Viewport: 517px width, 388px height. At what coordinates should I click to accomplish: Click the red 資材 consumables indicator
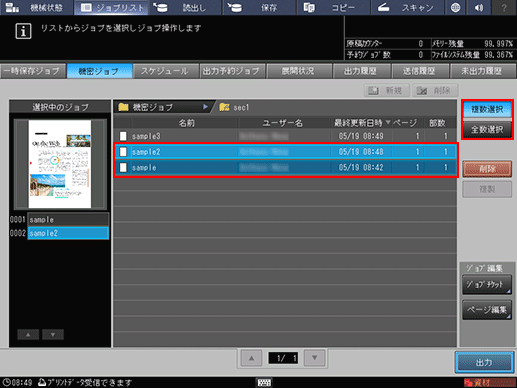tap(489, 383)
